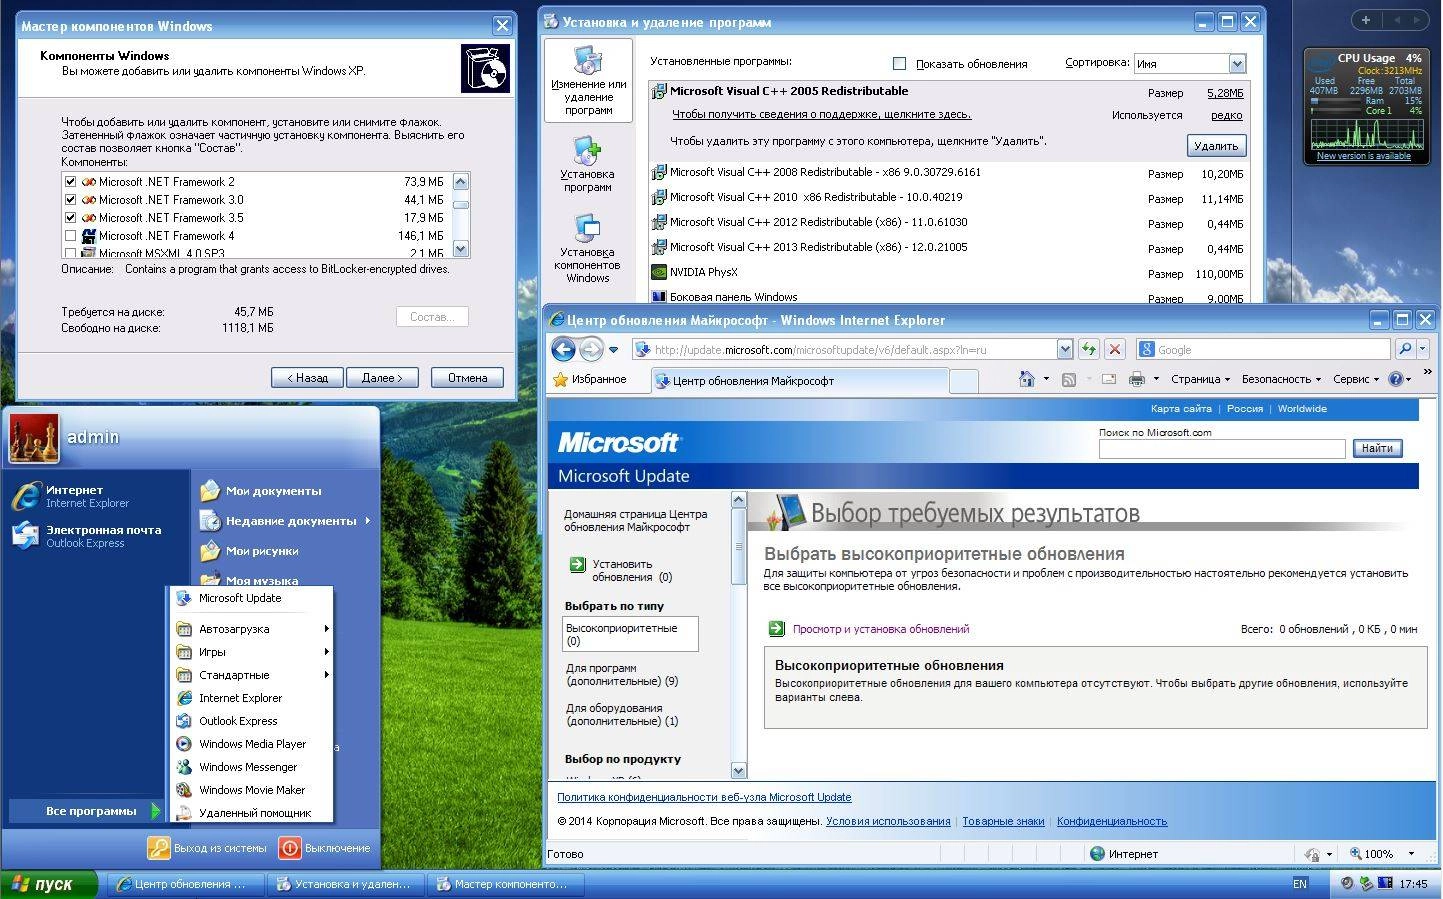Open Favorites star button in IE
1443x899 pixels.
pyautogui.click(x=589, y=379)
